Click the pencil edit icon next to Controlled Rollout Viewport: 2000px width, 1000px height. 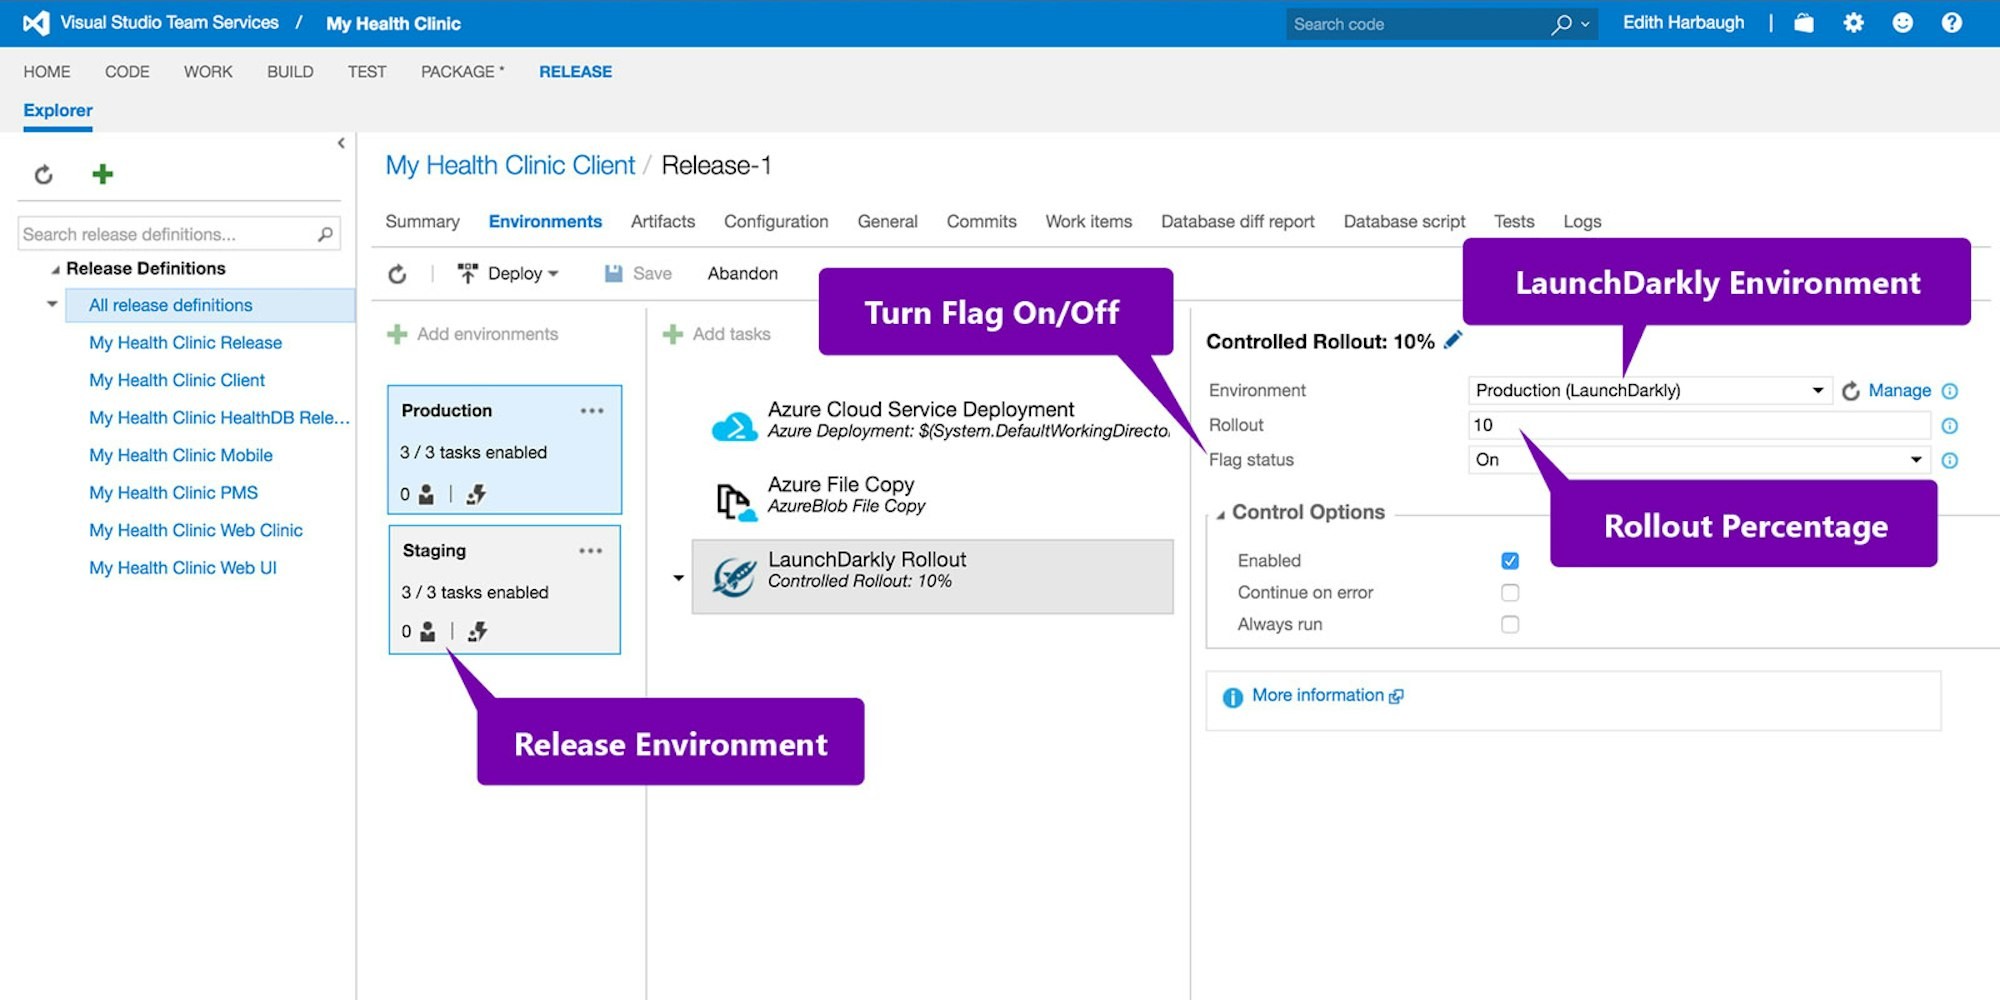tap(1453, 340)
